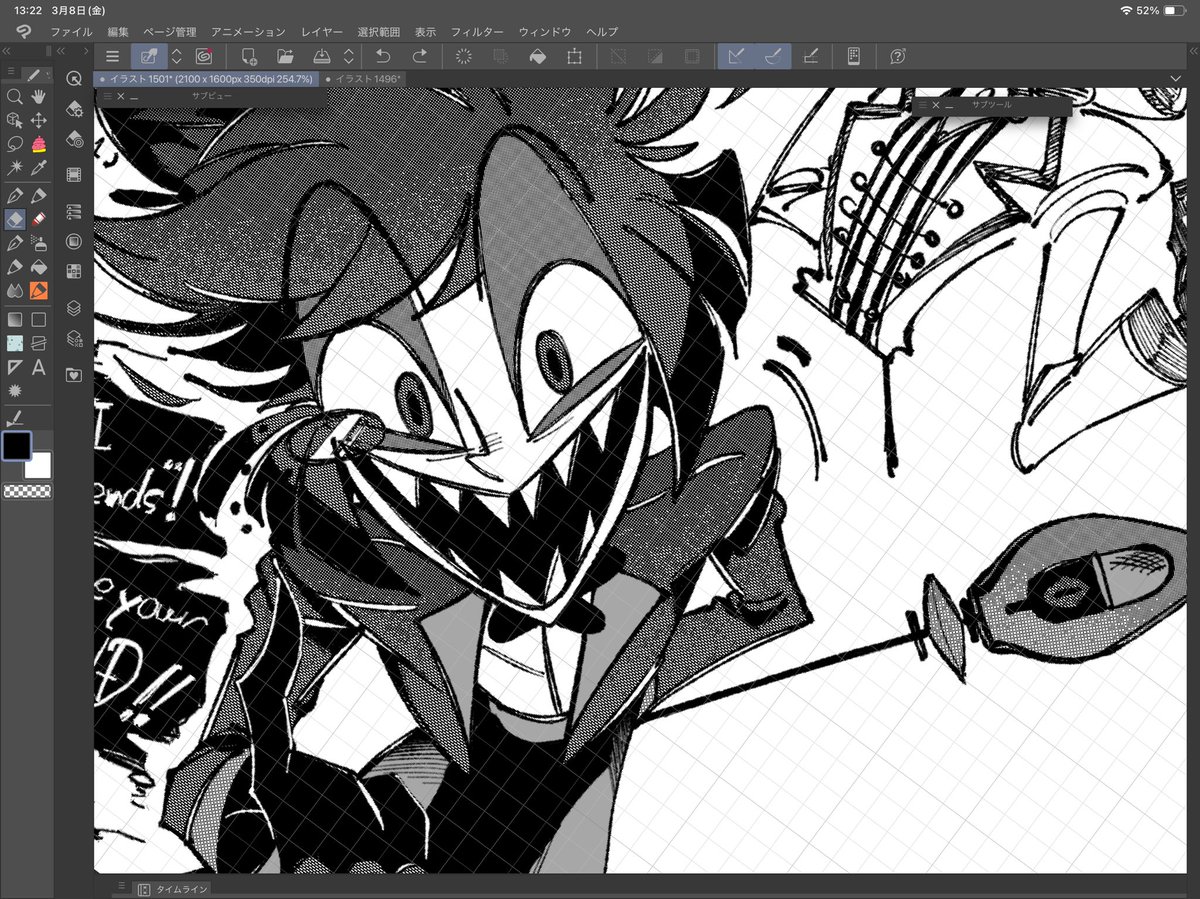Select the starburst correct-line tool
The height and width of the screenshot is (899, 1200).
pyautogui.click(x=15, y=390)
